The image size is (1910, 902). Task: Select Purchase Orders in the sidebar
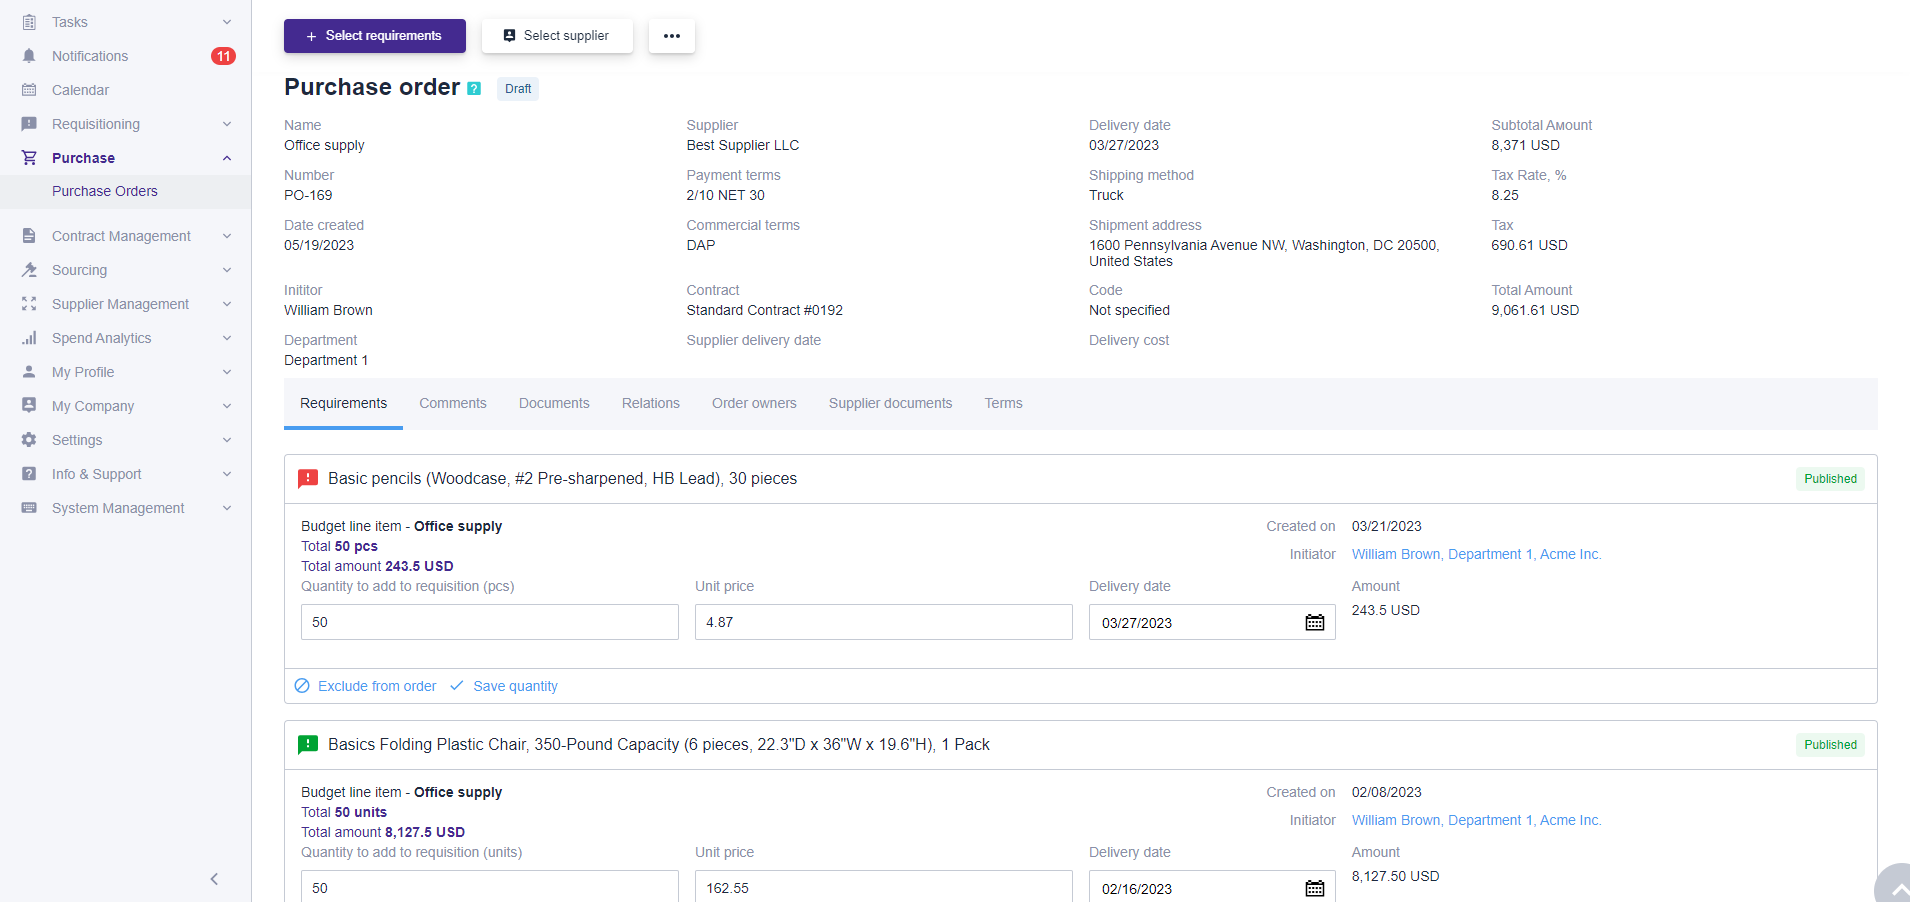[x=105, y=191]
